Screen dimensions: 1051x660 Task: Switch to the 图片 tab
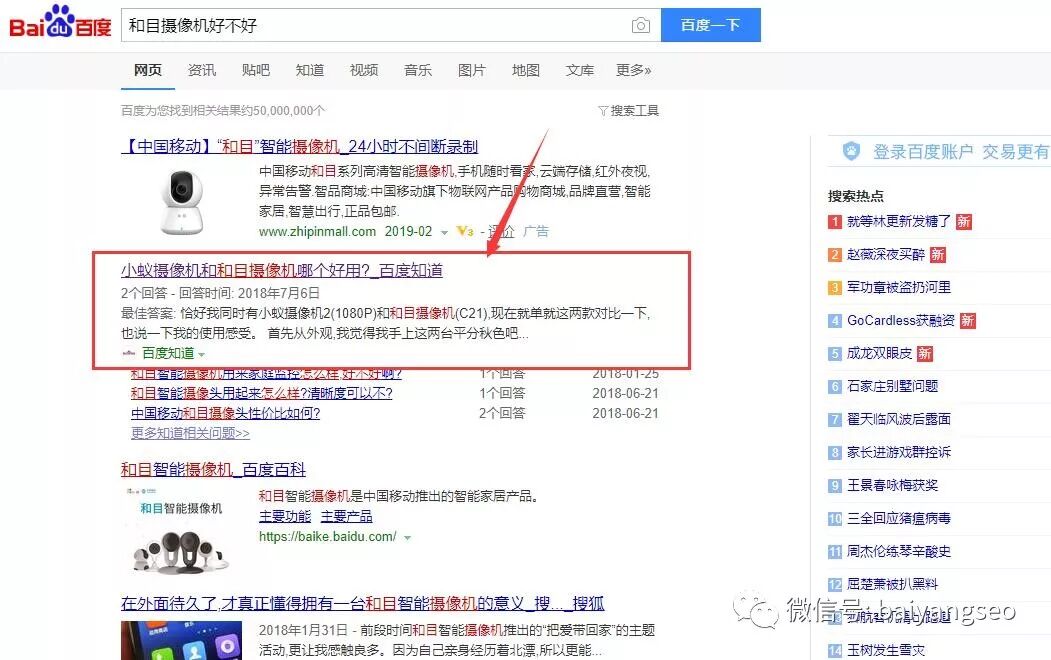coord(472,70)
